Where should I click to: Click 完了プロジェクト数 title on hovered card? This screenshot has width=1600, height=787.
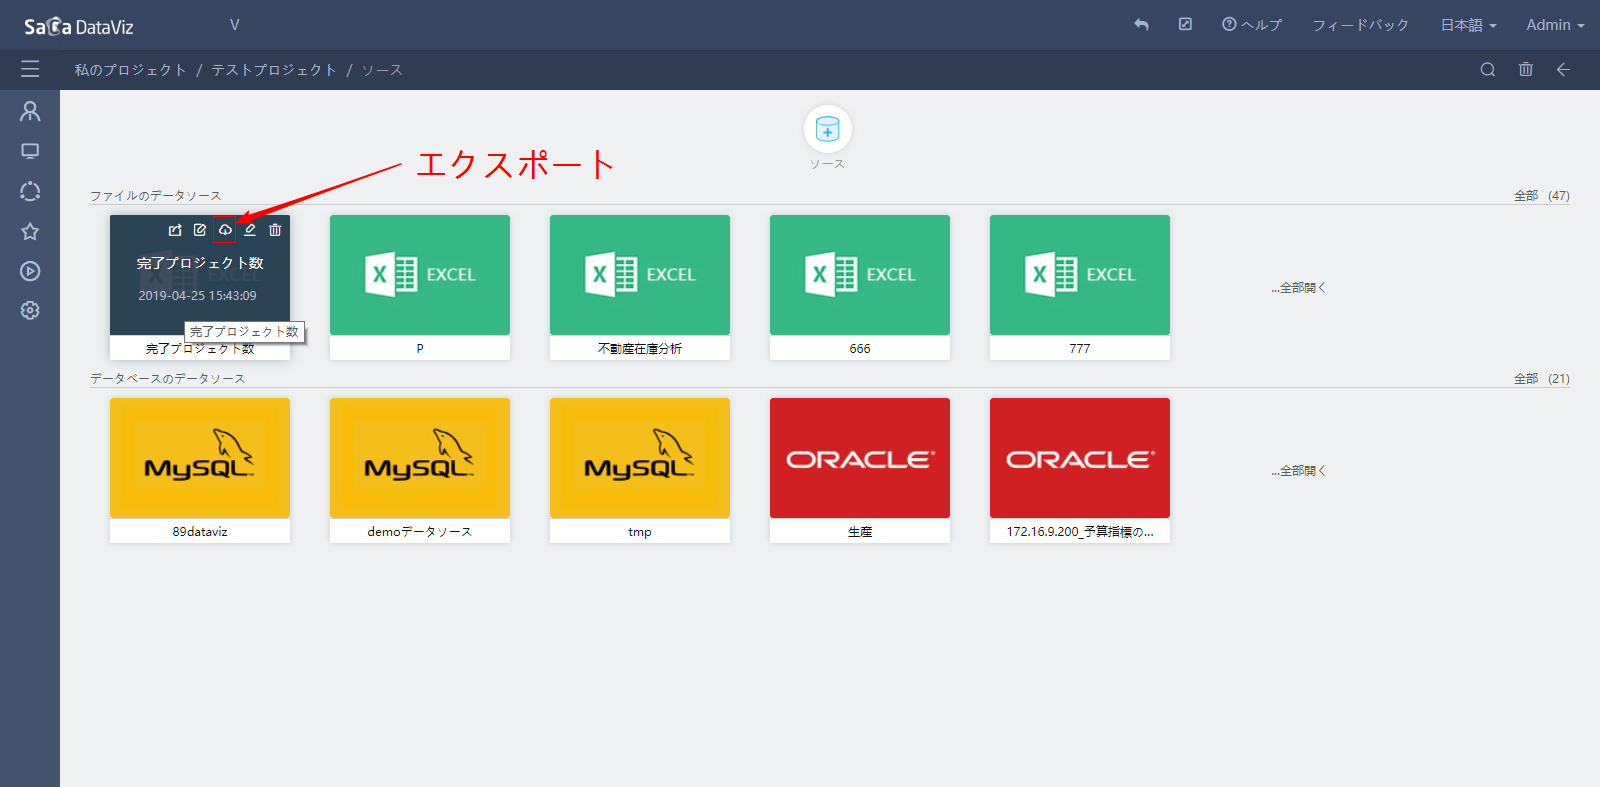tap(200, 263)
